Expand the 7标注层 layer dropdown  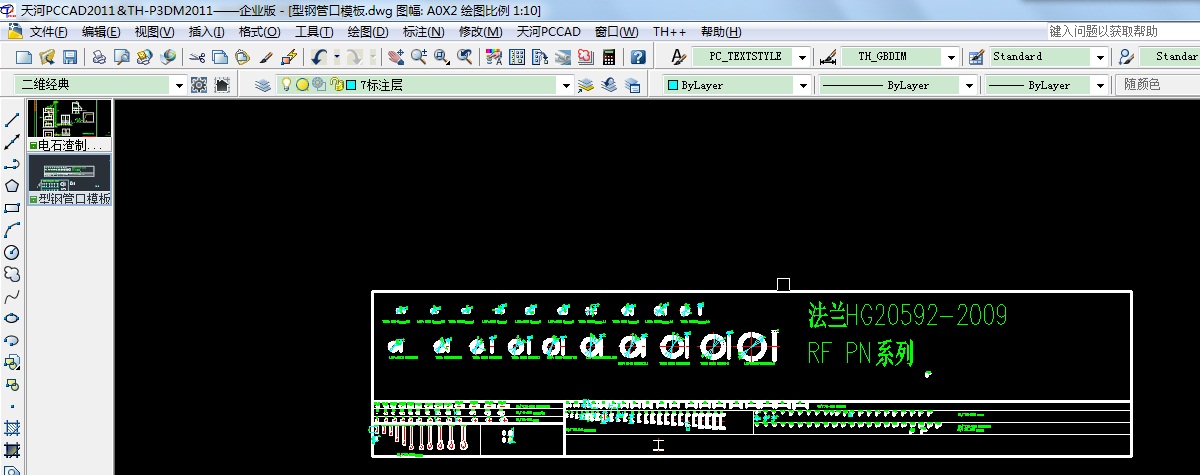(567, 86)
